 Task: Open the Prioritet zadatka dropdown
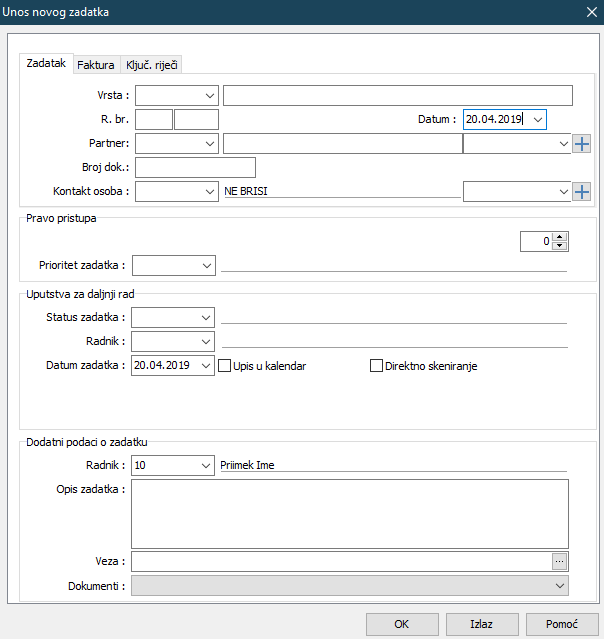click(207, 266)
